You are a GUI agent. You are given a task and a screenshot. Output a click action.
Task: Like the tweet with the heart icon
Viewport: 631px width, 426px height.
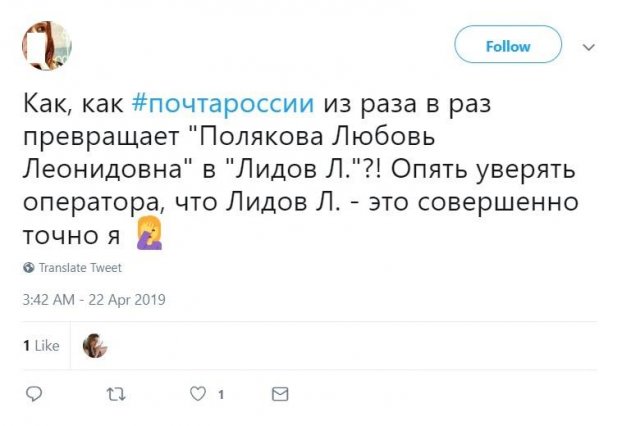coord(198,394)
